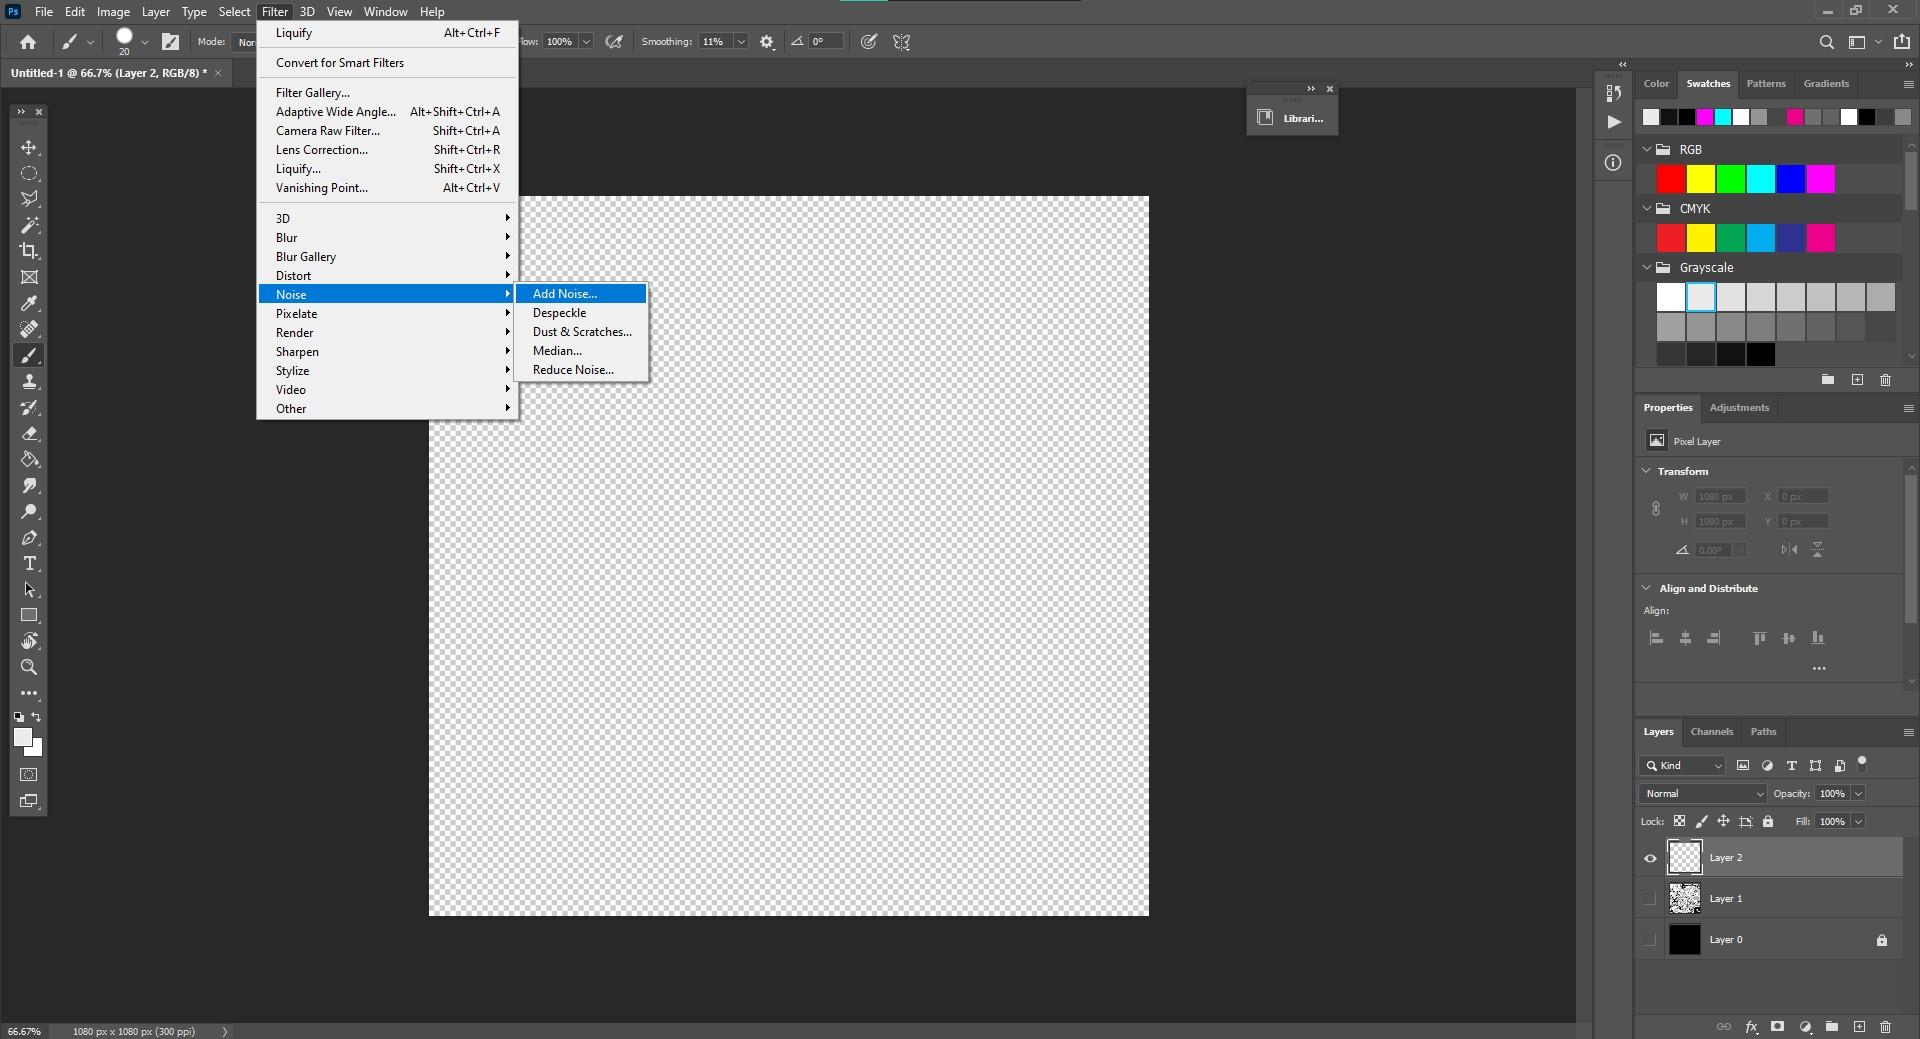Select the Frame tool

[29, 277]
